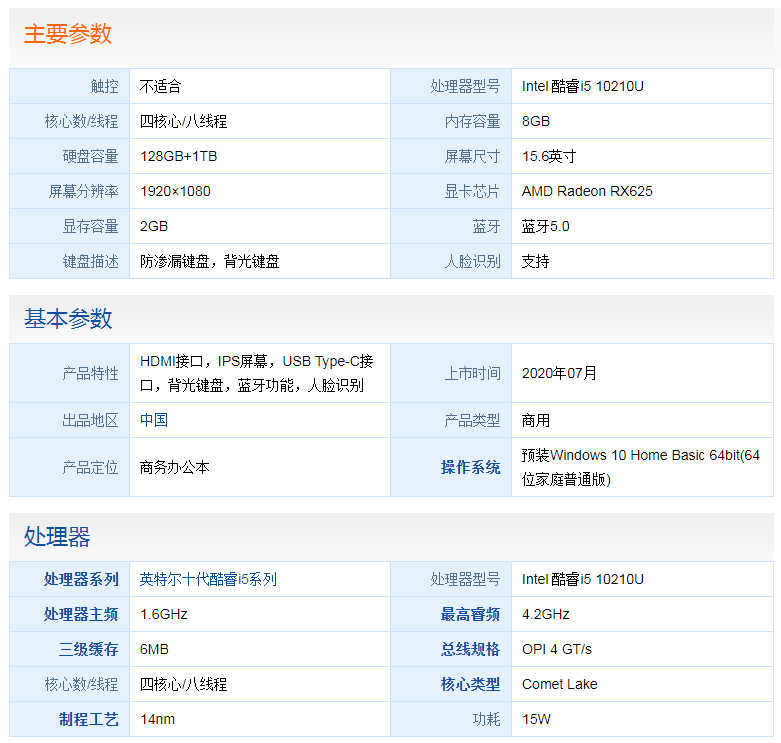Click the bold 总线规格 label link
This screenshot has height=743, width=781.
470,649
